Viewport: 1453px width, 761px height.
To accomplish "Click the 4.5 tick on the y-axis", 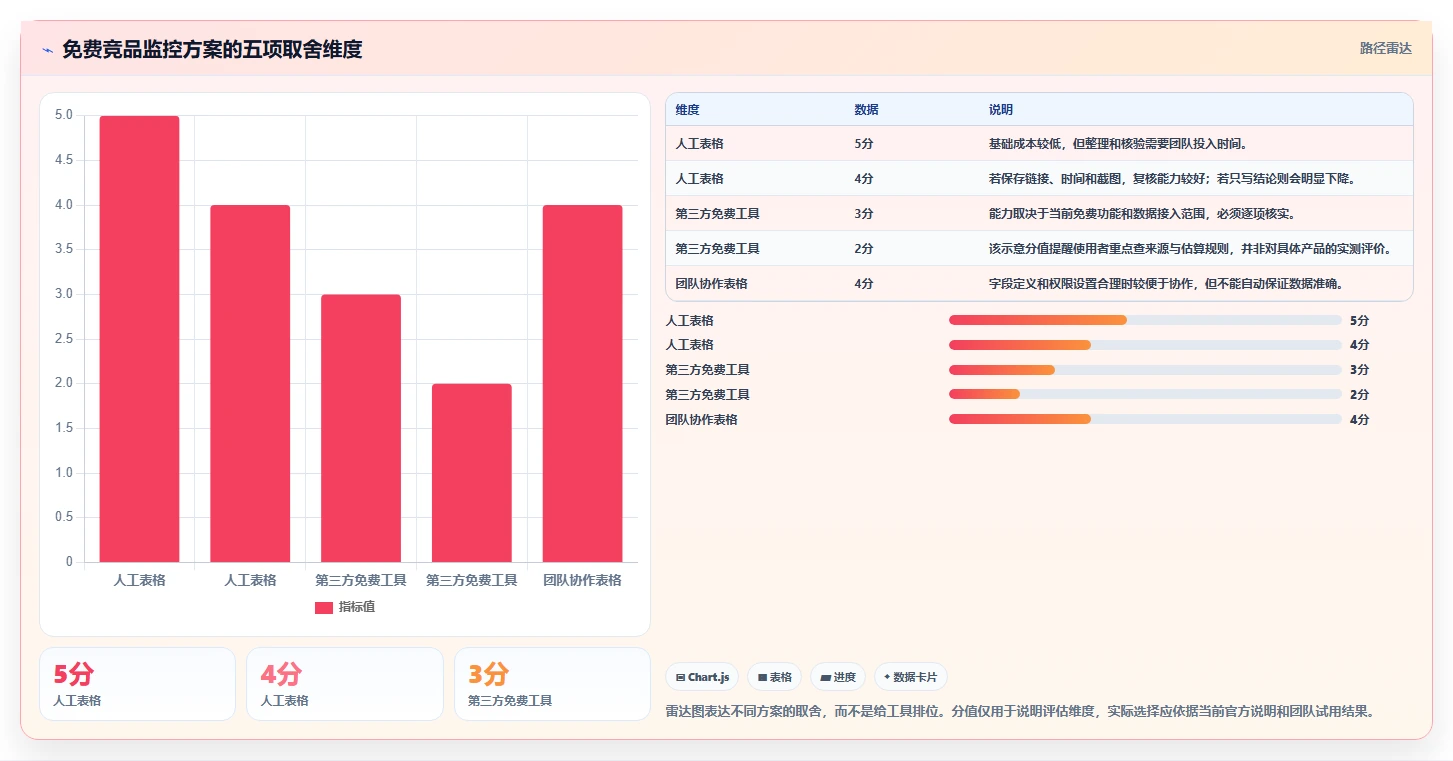I will pos(62,160).
